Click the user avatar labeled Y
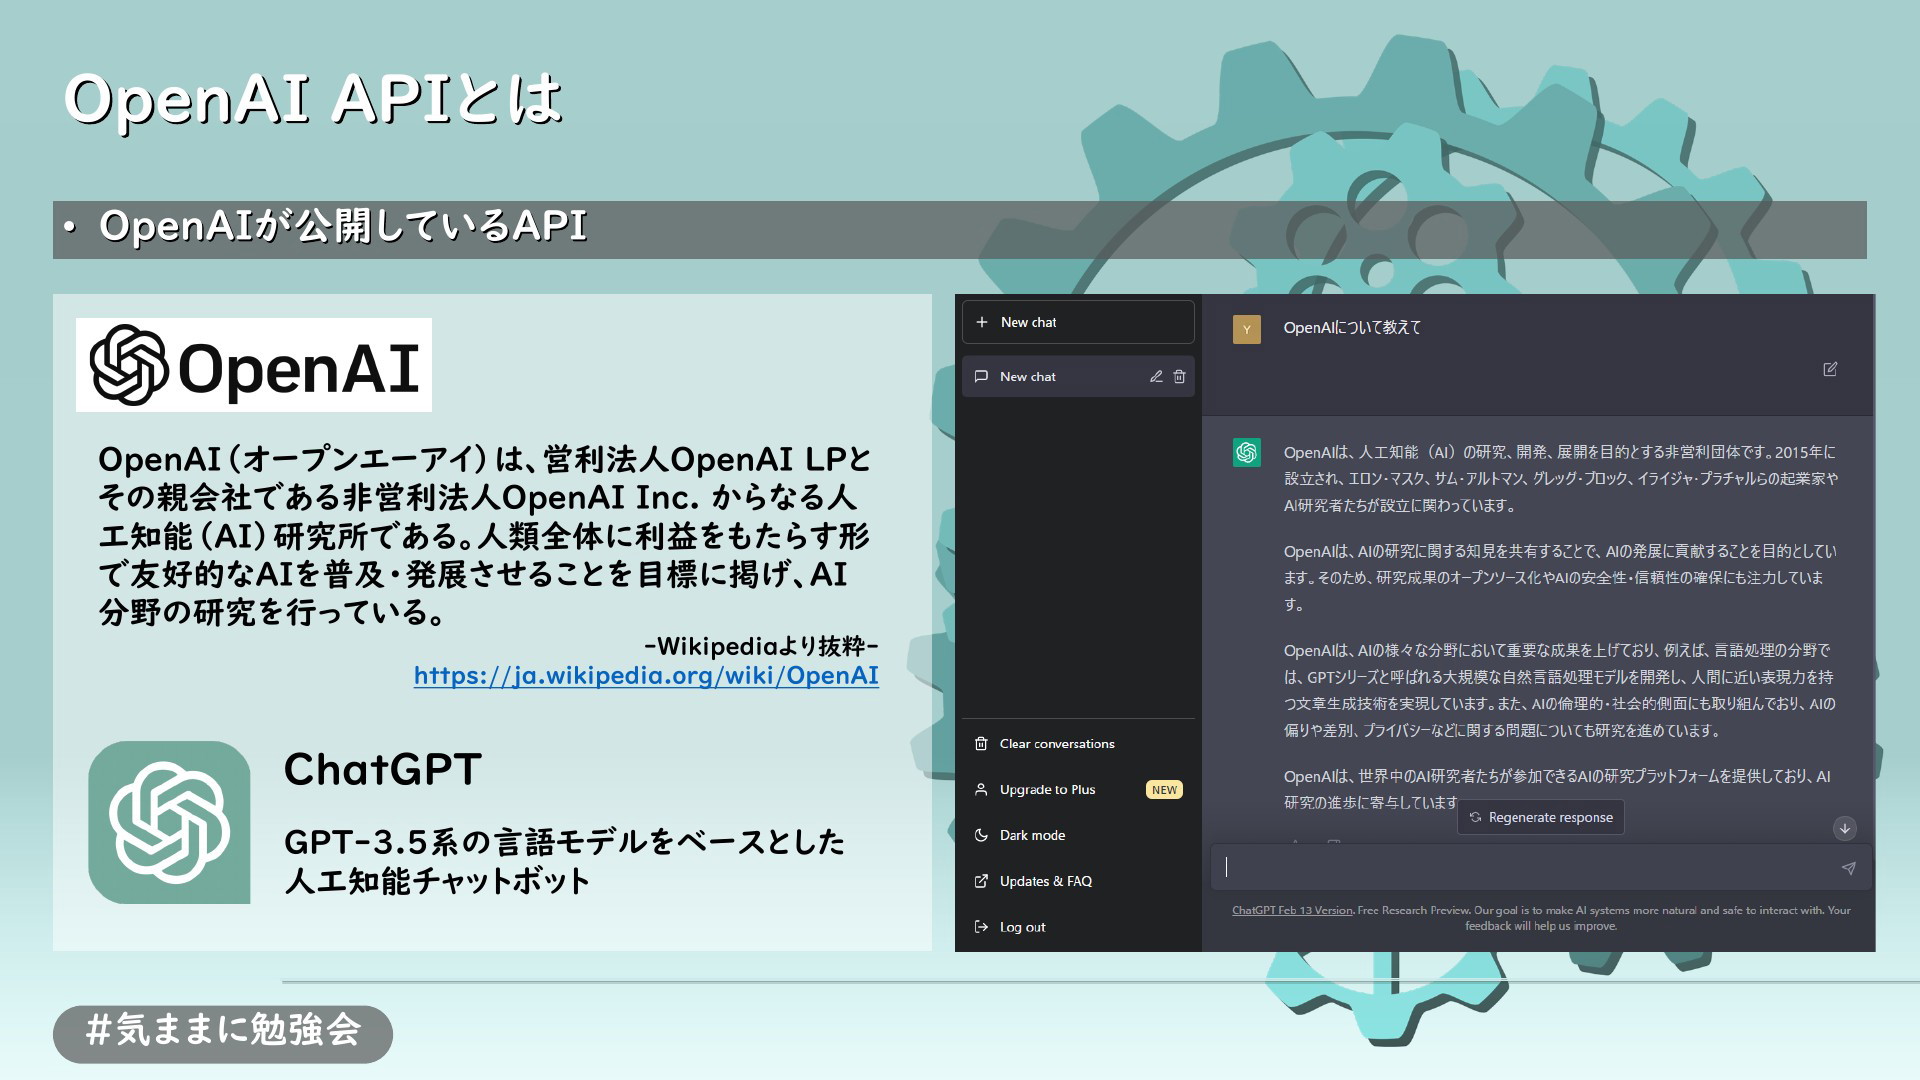The image size is (1920, 1080). [1247, 330]
